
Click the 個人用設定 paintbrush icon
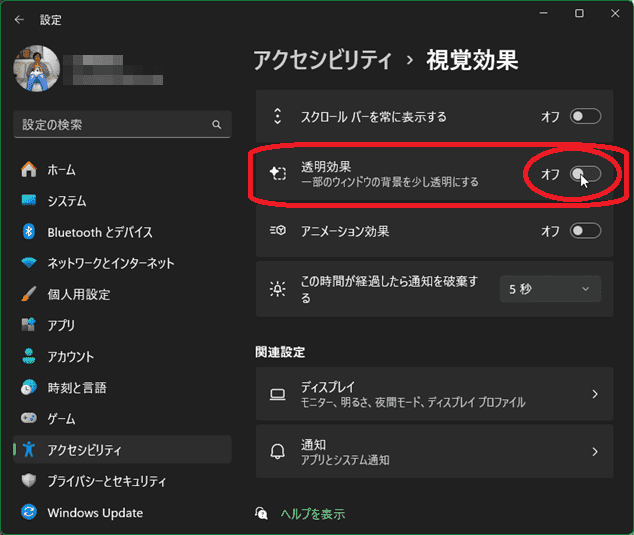(28, 294)
